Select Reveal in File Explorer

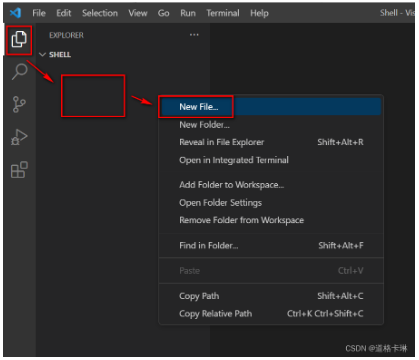(x=271, y=142)
